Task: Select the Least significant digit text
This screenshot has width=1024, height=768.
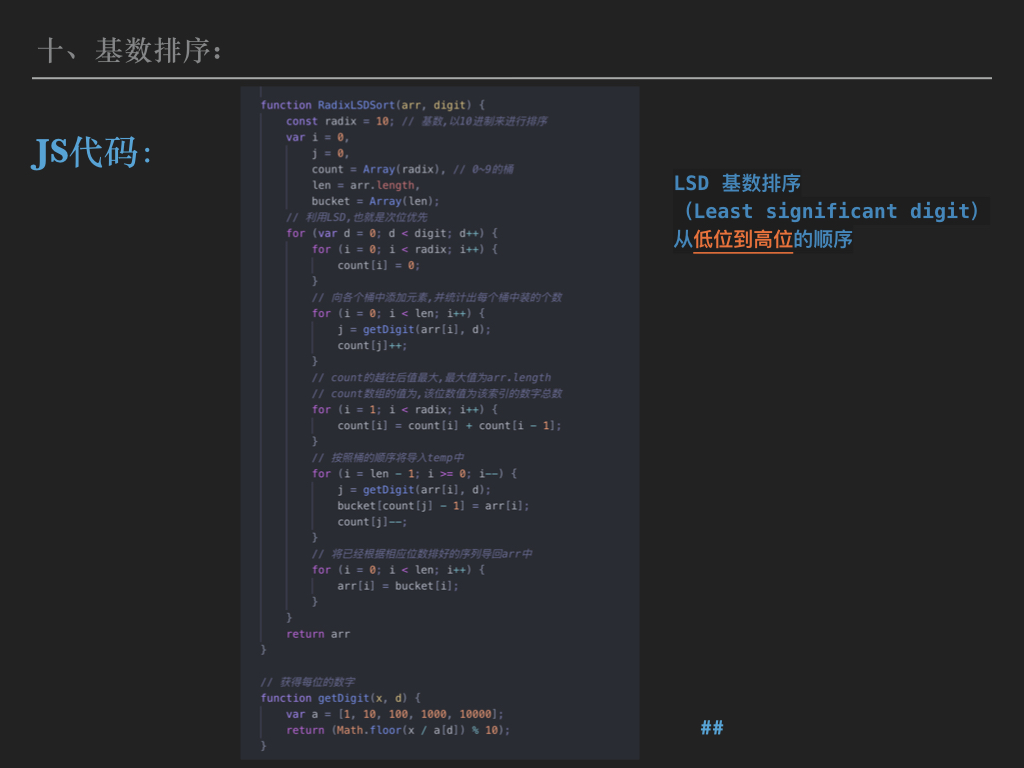Action: pyautogui.click(x=830, y=211)
